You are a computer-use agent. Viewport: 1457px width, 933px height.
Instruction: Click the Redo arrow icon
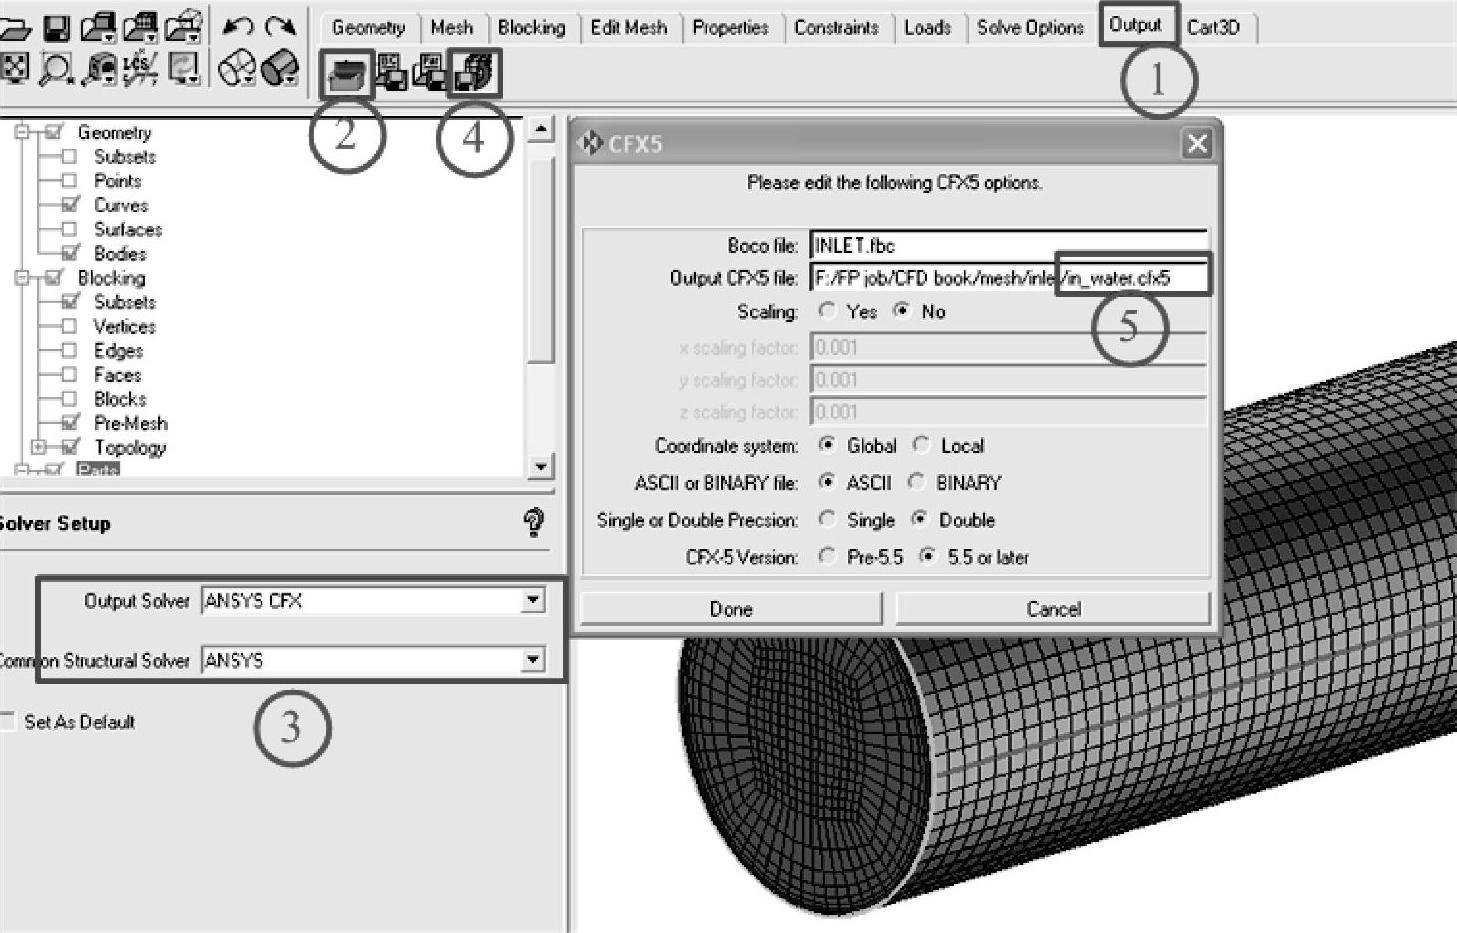(x=280, y=27)
